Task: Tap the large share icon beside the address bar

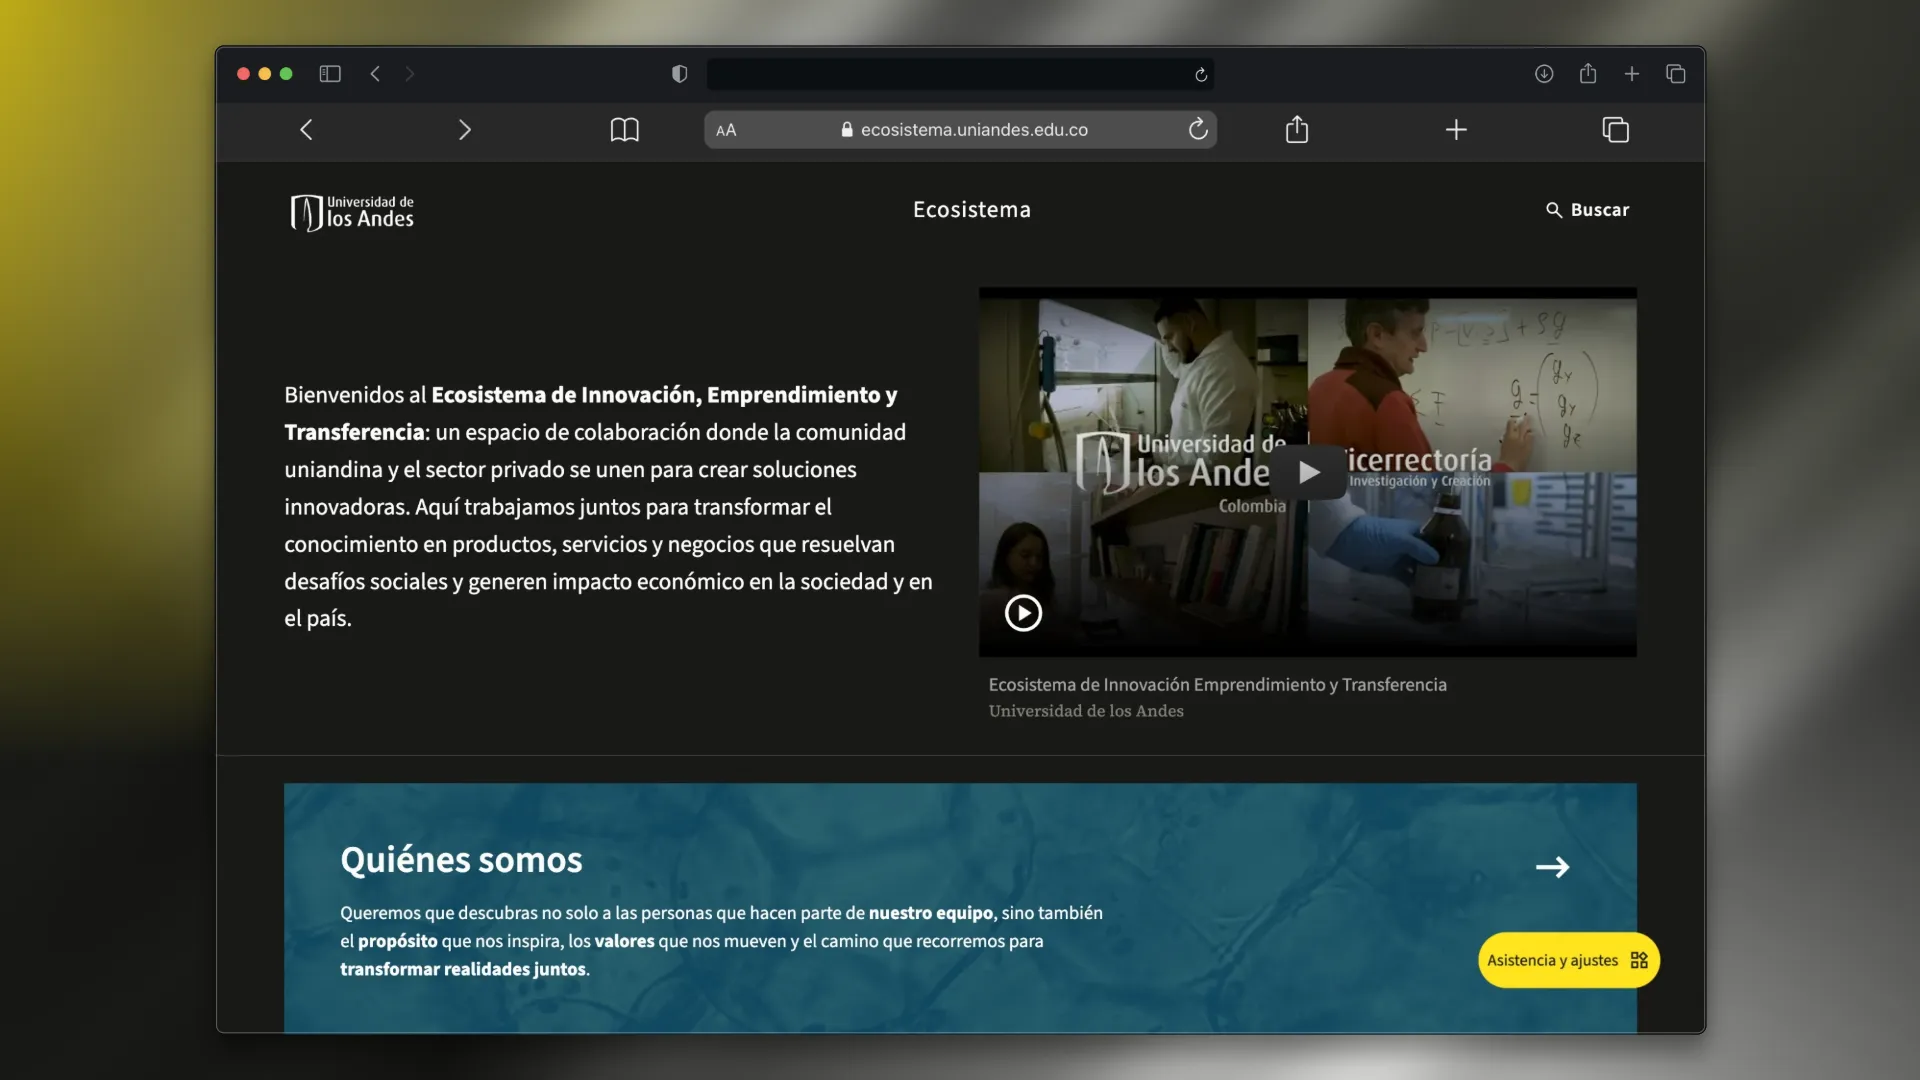Action: click(x=1297, y=129)
